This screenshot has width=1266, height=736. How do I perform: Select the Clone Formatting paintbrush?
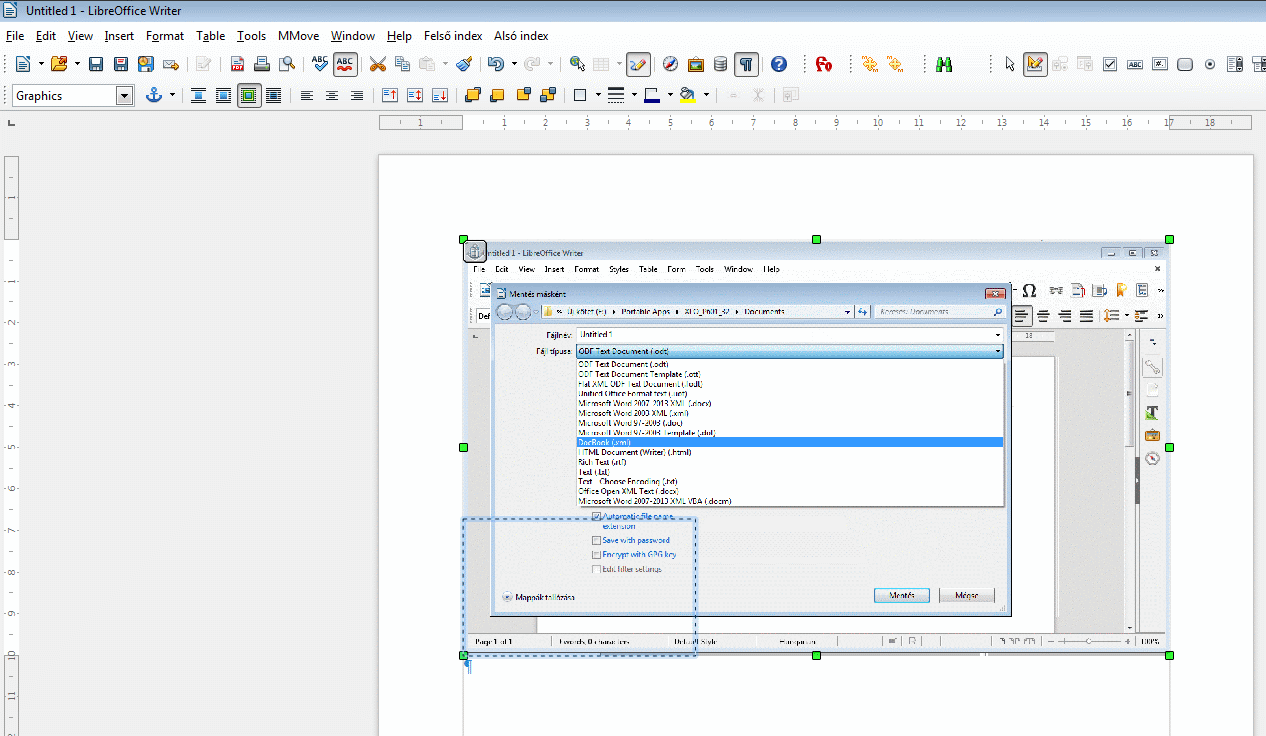464,64
